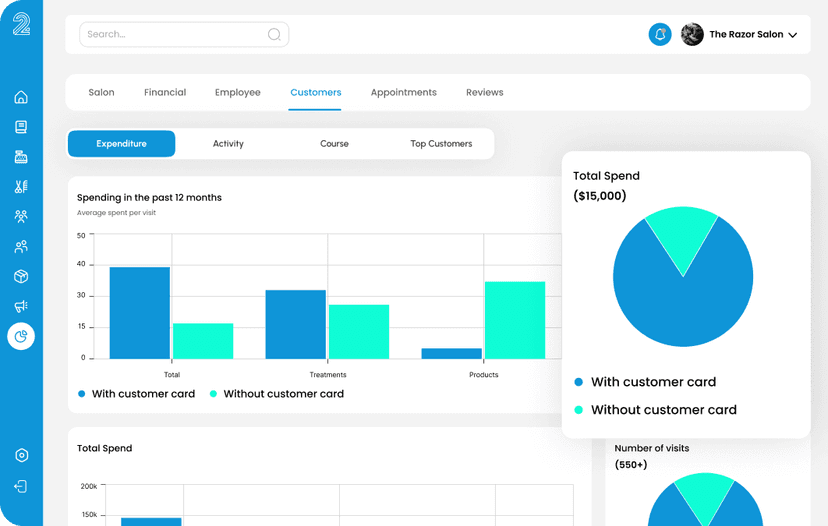
Task: Select the Expenditure sub-tab button
Action: [x=121, y=144]
